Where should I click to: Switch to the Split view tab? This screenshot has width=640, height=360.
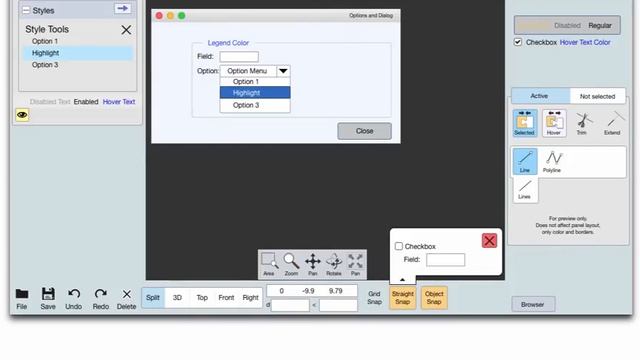(153, 298)
